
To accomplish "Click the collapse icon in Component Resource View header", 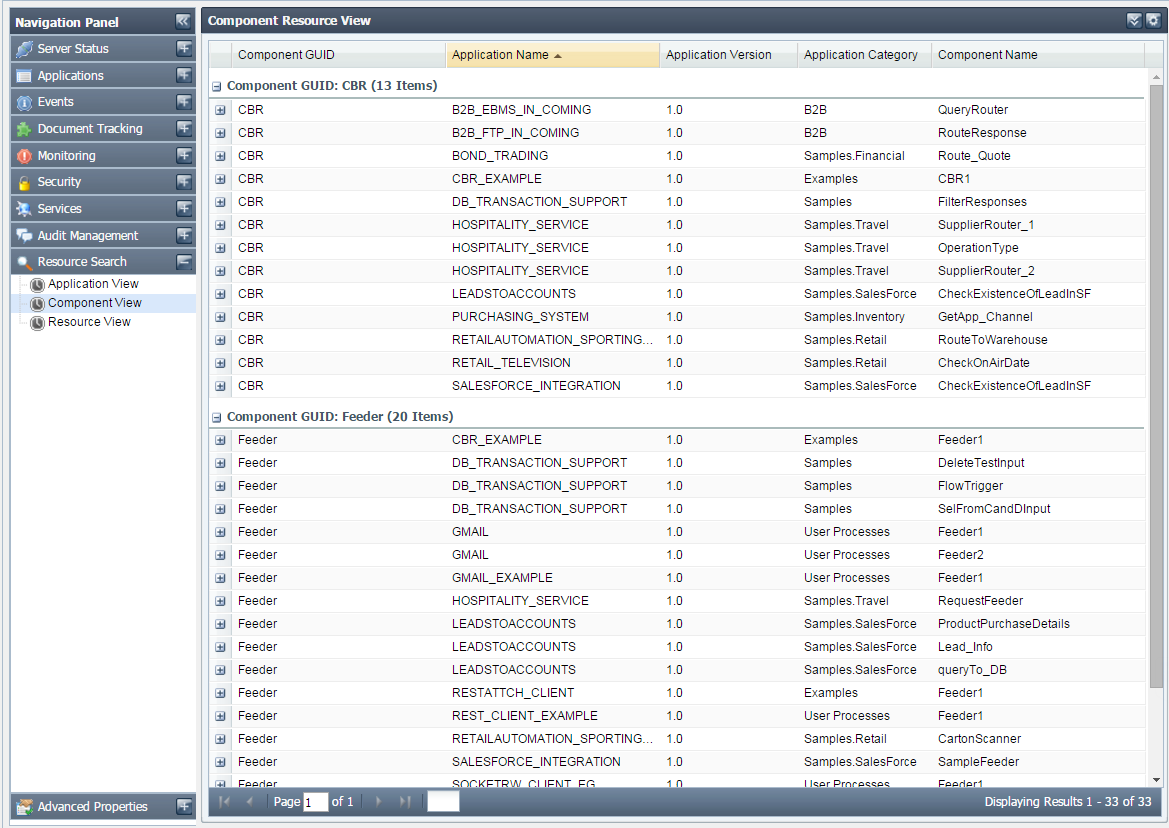I will point(1134,21).
